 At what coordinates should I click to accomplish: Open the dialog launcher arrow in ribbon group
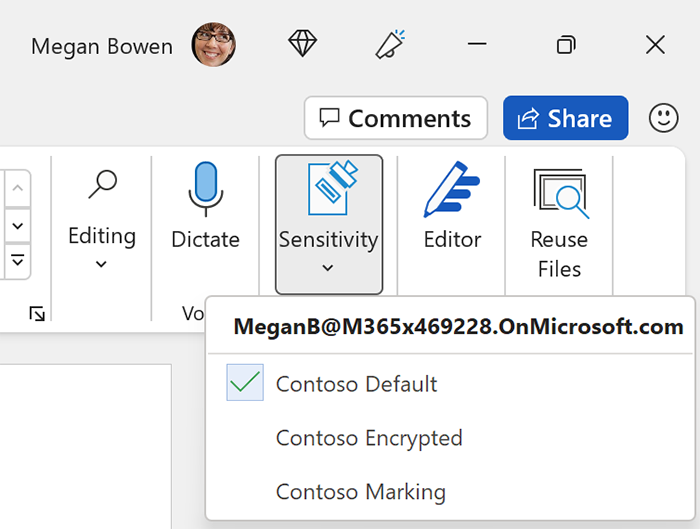[37, 314]
